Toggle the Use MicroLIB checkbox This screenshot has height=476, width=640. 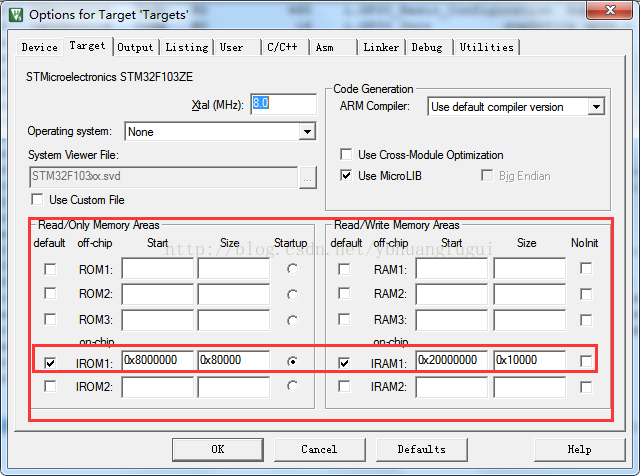click(346, 176)
